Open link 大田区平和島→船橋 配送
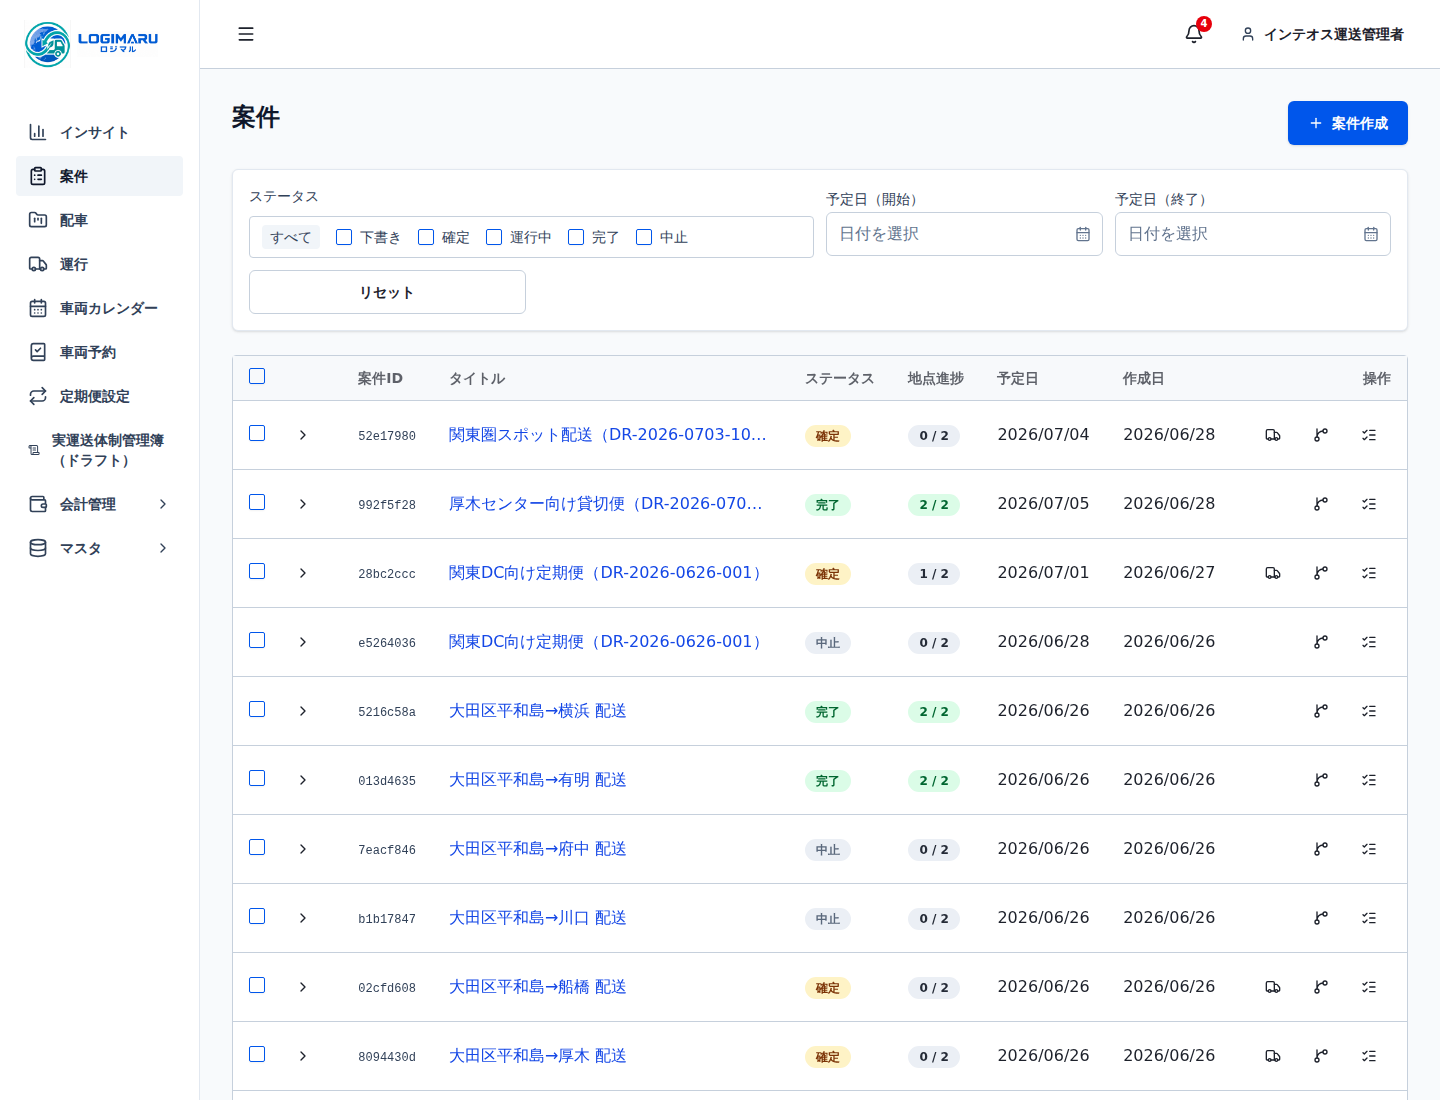1440x1100 pixels. (x=537, y=987)
